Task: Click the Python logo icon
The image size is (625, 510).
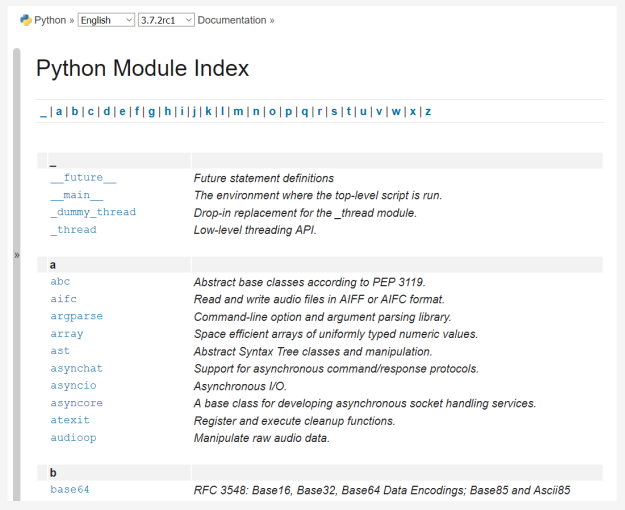Action: tap(26, 20)
